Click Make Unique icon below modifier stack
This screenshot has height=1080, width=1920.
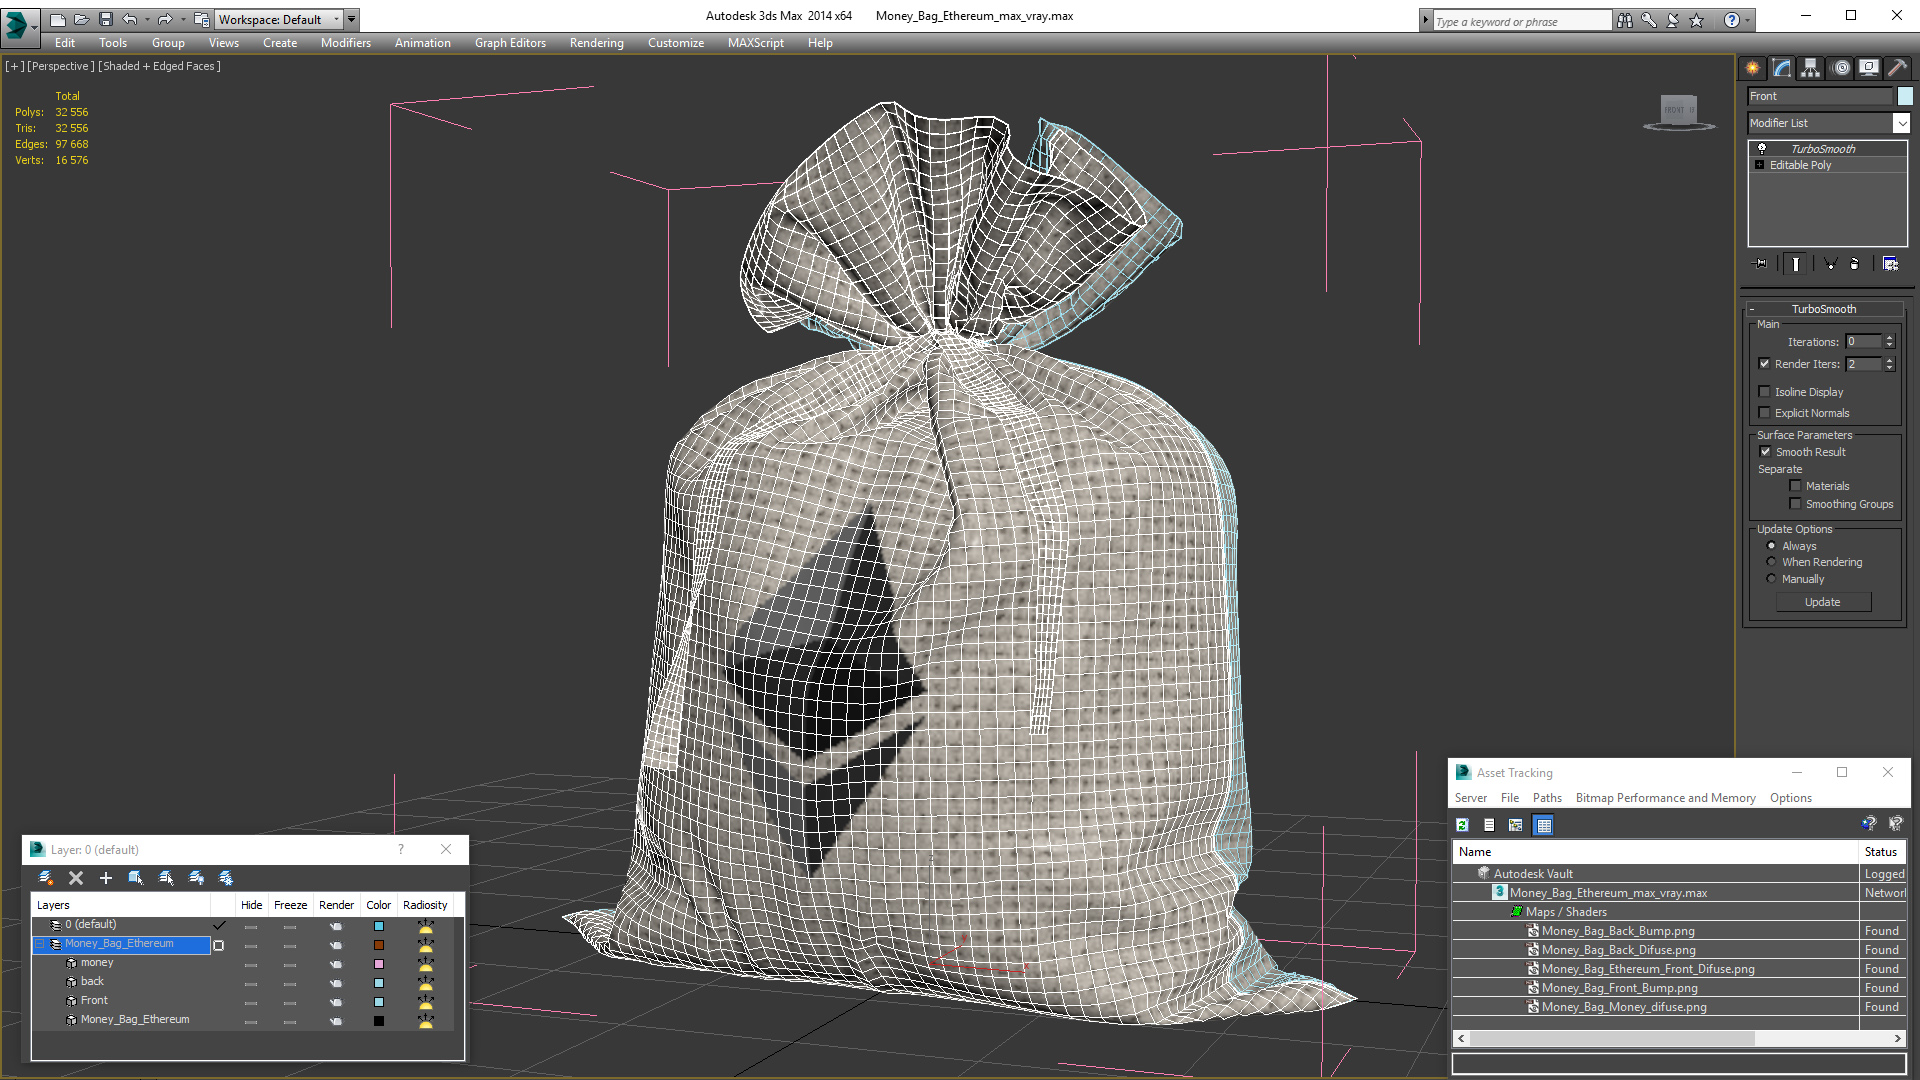1830,264
